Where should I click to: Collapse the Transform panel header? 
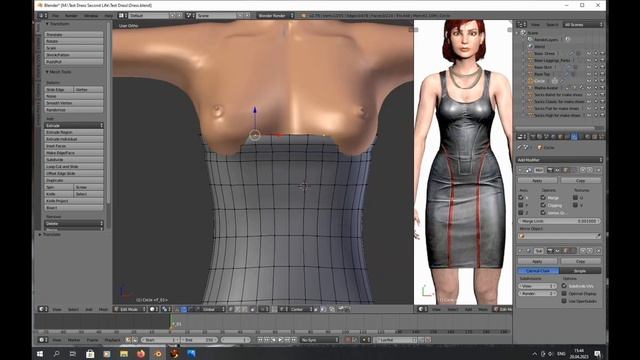(57, 24)
